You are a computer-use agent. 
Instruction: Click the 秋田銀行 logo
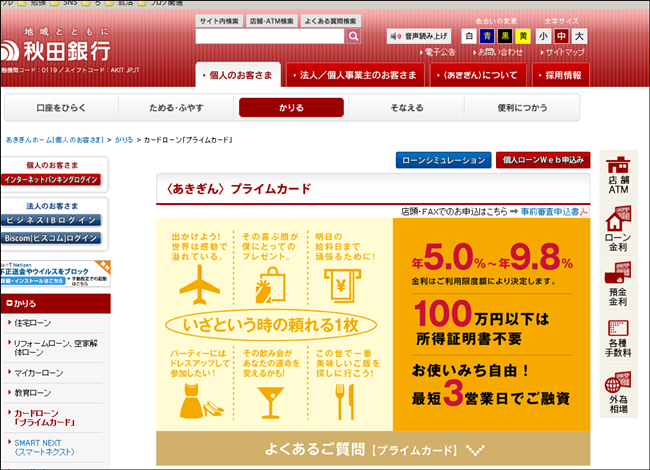coord(55,51)
